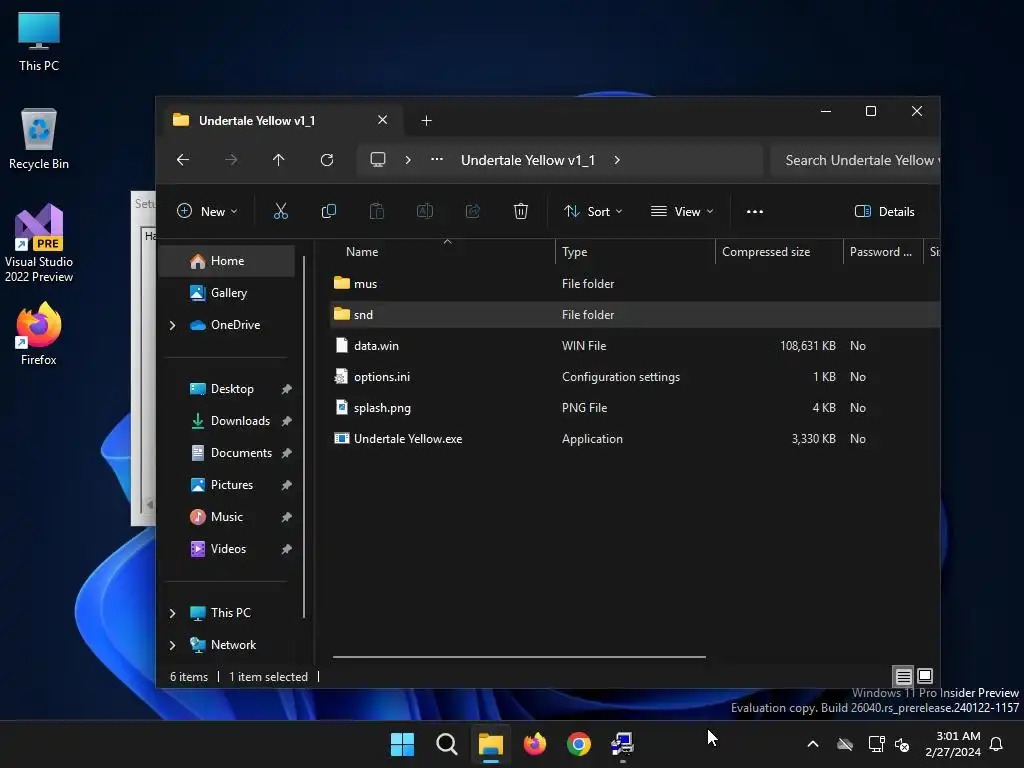The height and width of the screenshot is (768, 1024).
Task: Expand the This PC tree node
Action: (x=172, y=613)
